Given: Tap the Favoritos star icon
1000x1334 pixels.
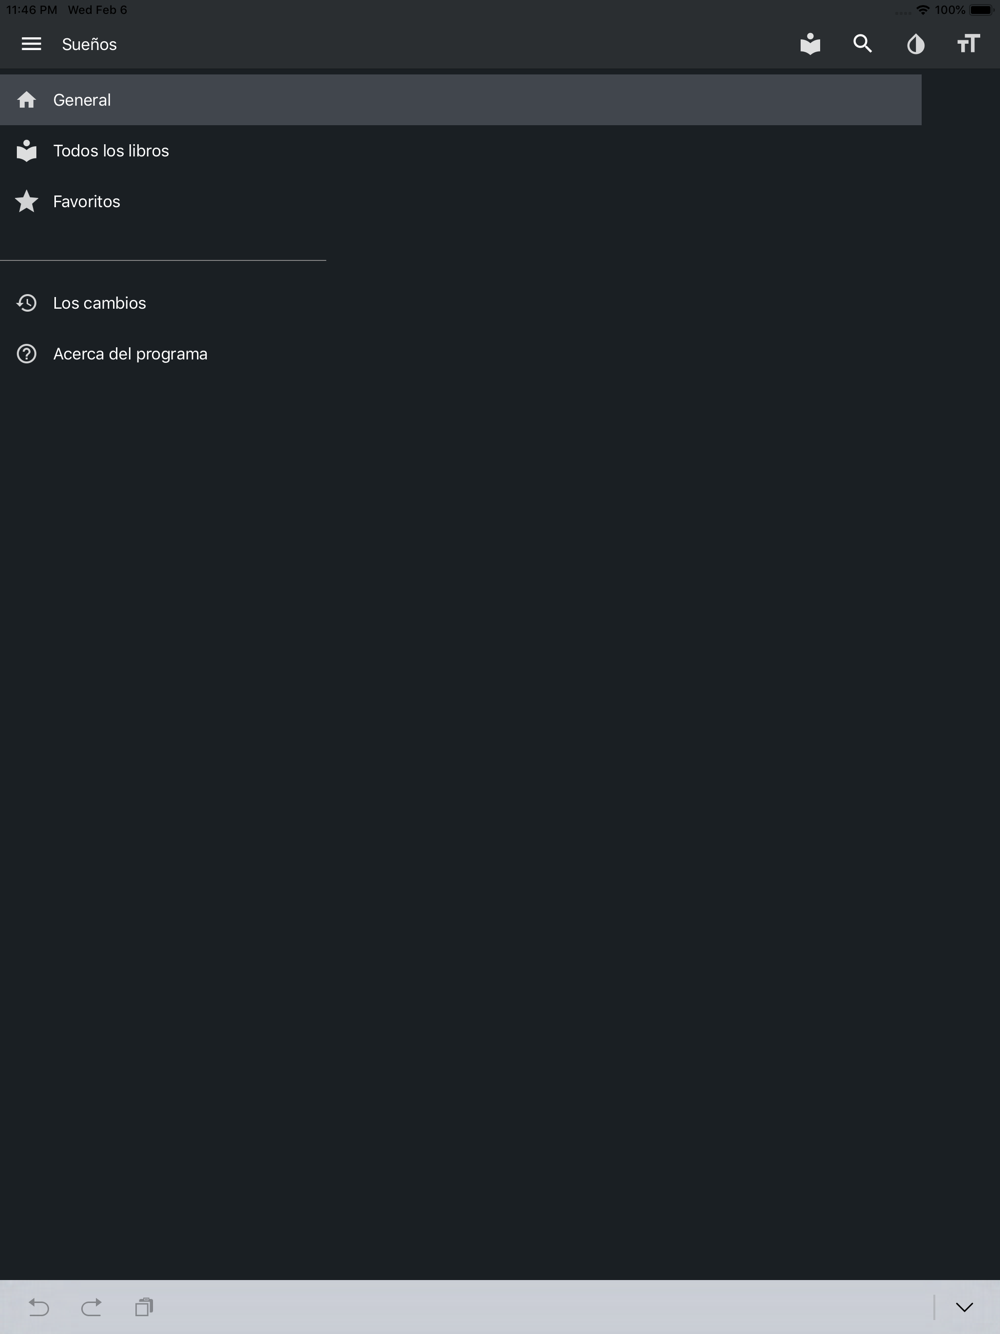Looking at the screenshot, I should [27, 202].
